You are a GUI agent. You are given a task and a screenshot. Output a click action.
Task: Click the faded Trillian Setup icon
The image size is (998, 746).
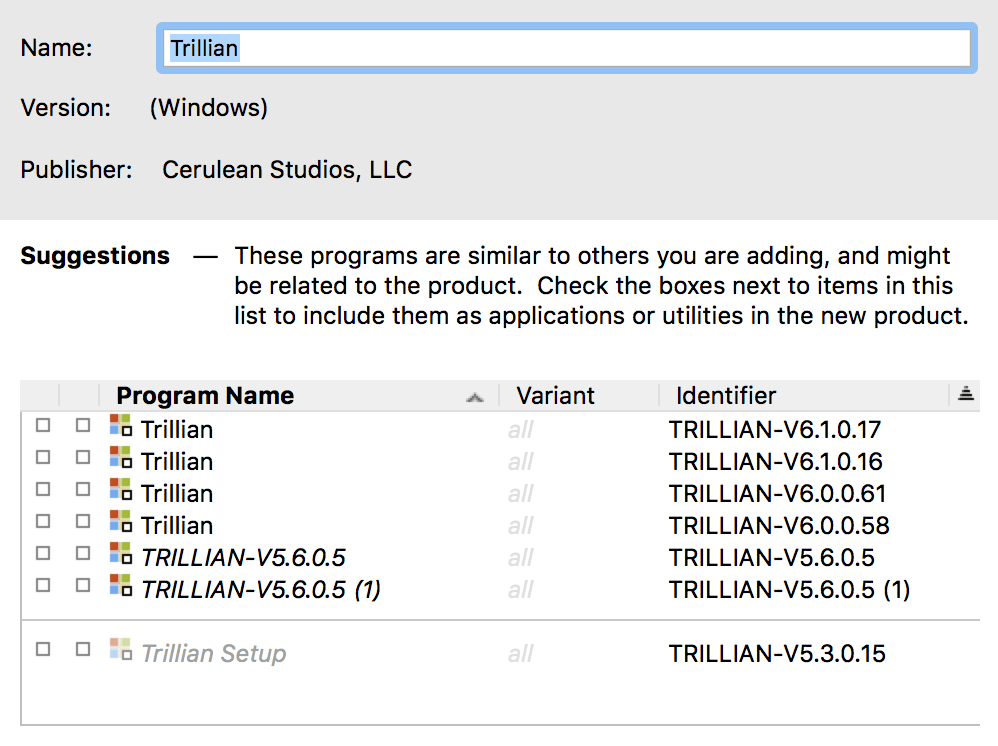coord(120,651)
